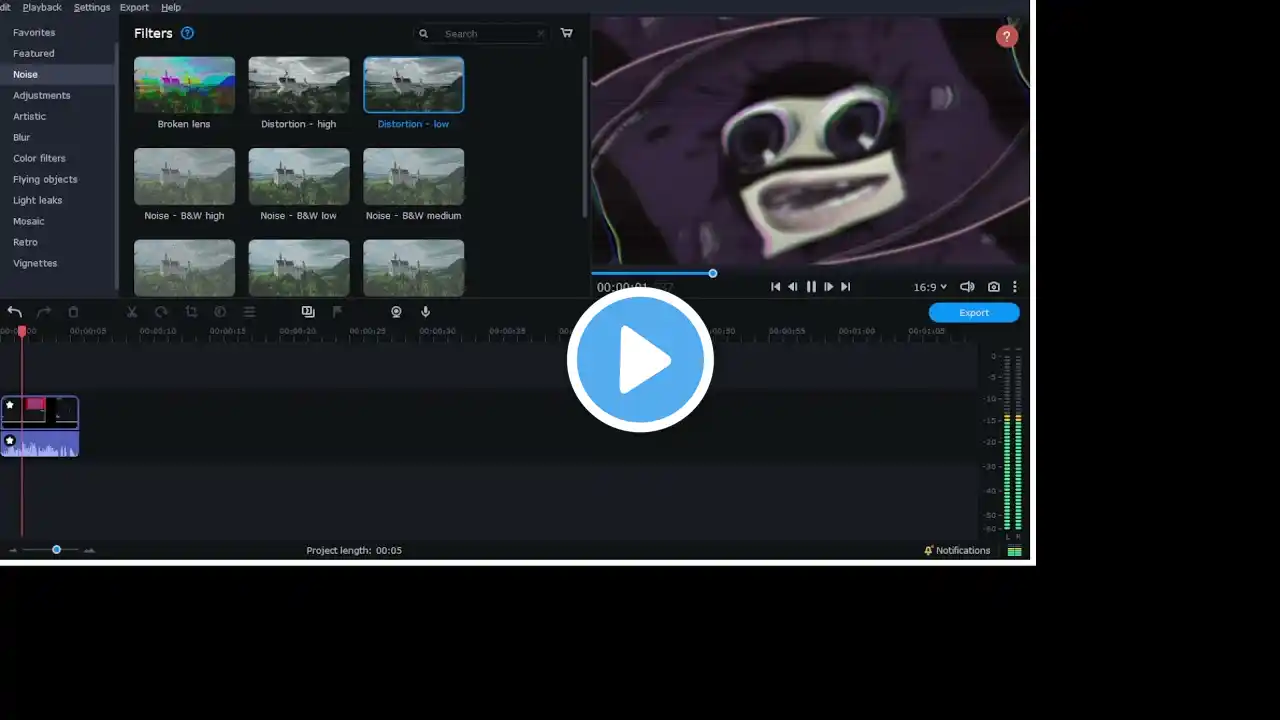Open the Export menu in menu bar

pyautogui.click(x=134, y=7)
